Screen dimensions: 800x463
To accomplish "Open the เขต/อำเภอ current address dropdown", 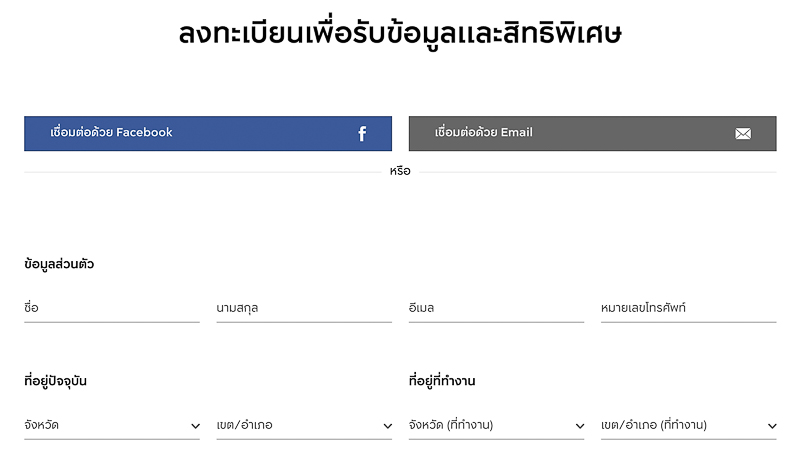I will coord(304,425).
